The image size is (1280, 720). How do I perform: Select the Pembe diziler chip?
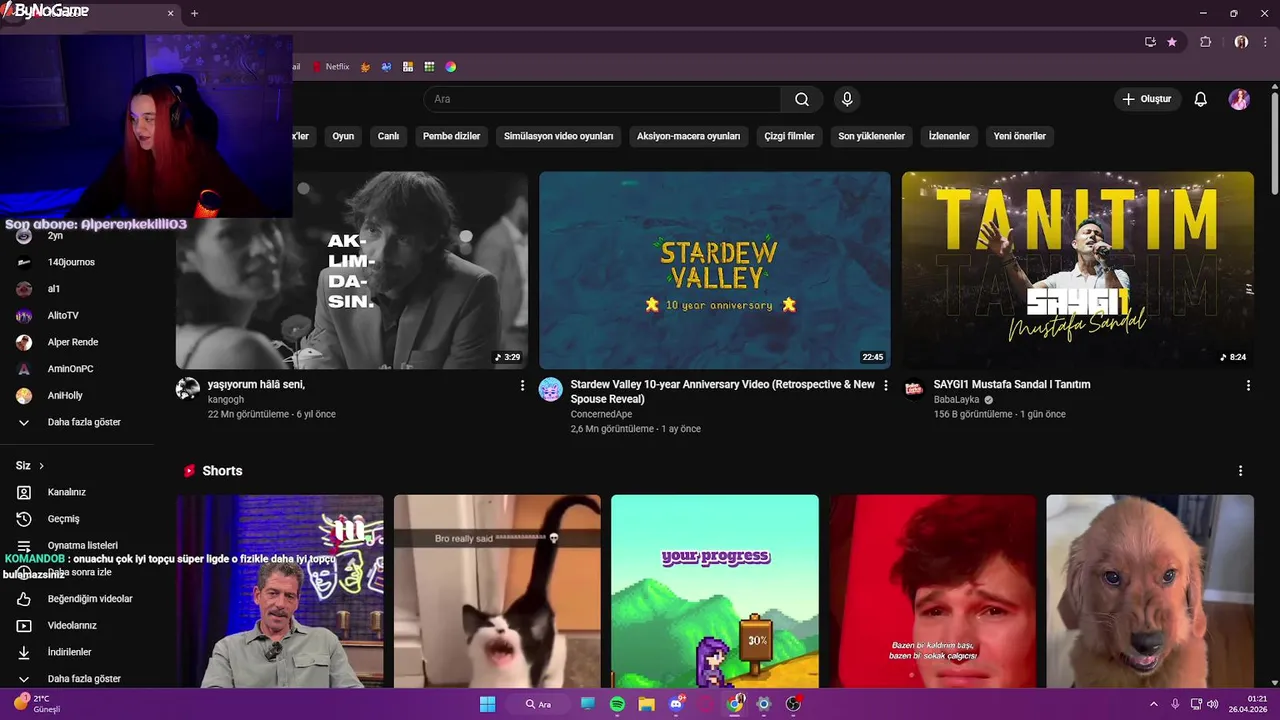(x=451, y=136)
